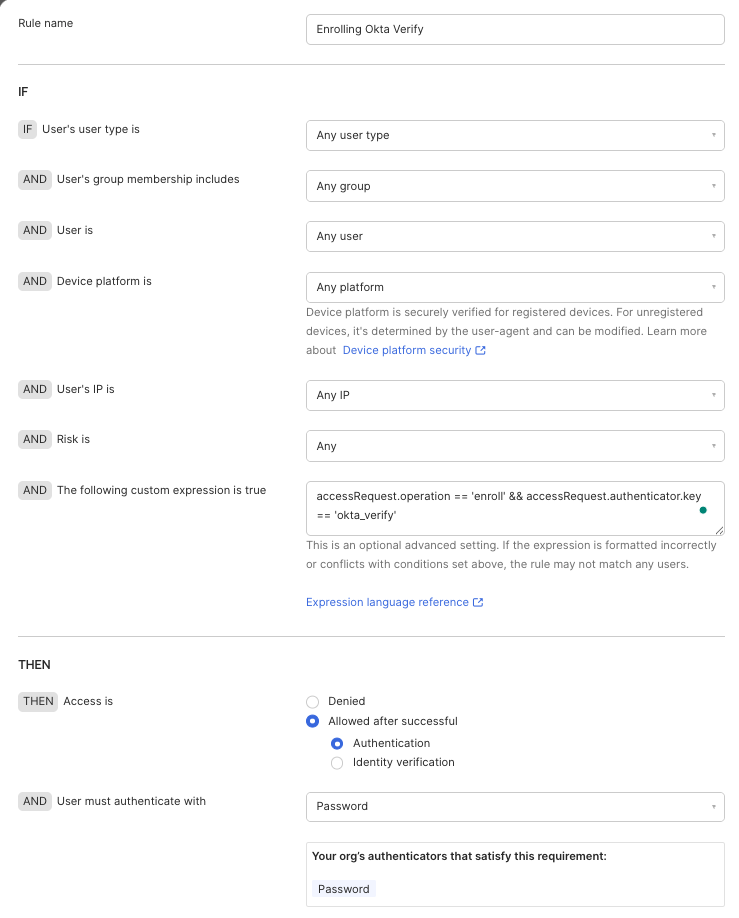739x918 pixels.
Task: Click the Password authenticator tag
Action: pyautogui.click(x=344, y=889)
